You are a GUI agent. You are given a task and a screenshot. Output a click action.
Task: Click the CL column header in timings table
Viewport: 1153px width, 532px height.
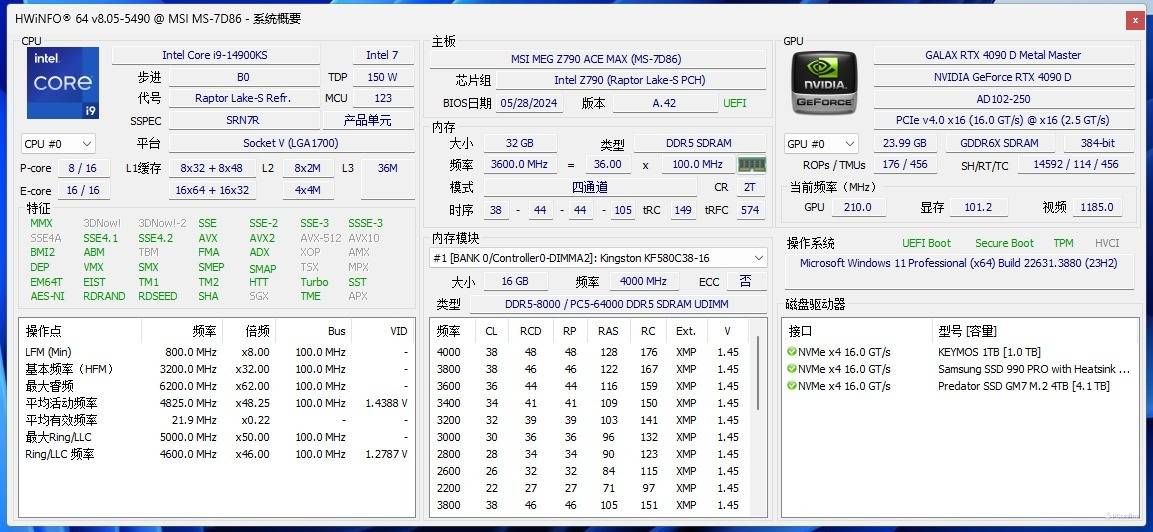click(x=491, y=332)
